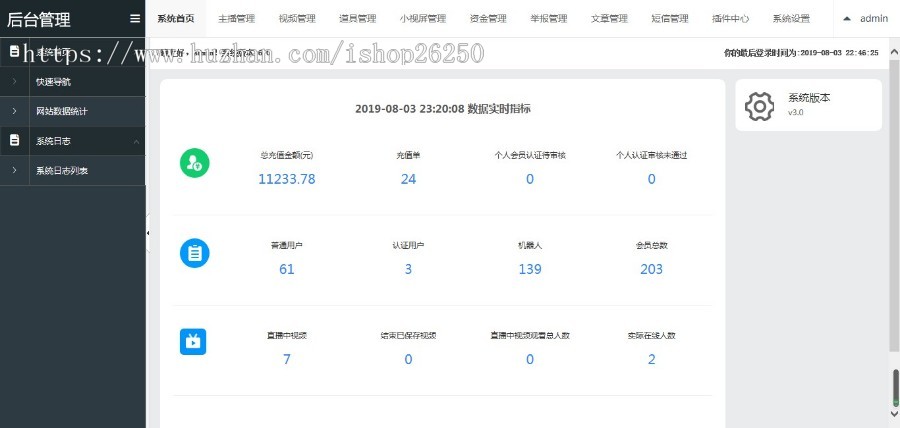Click the sidebar collapse handle arrow

[148, 232]
